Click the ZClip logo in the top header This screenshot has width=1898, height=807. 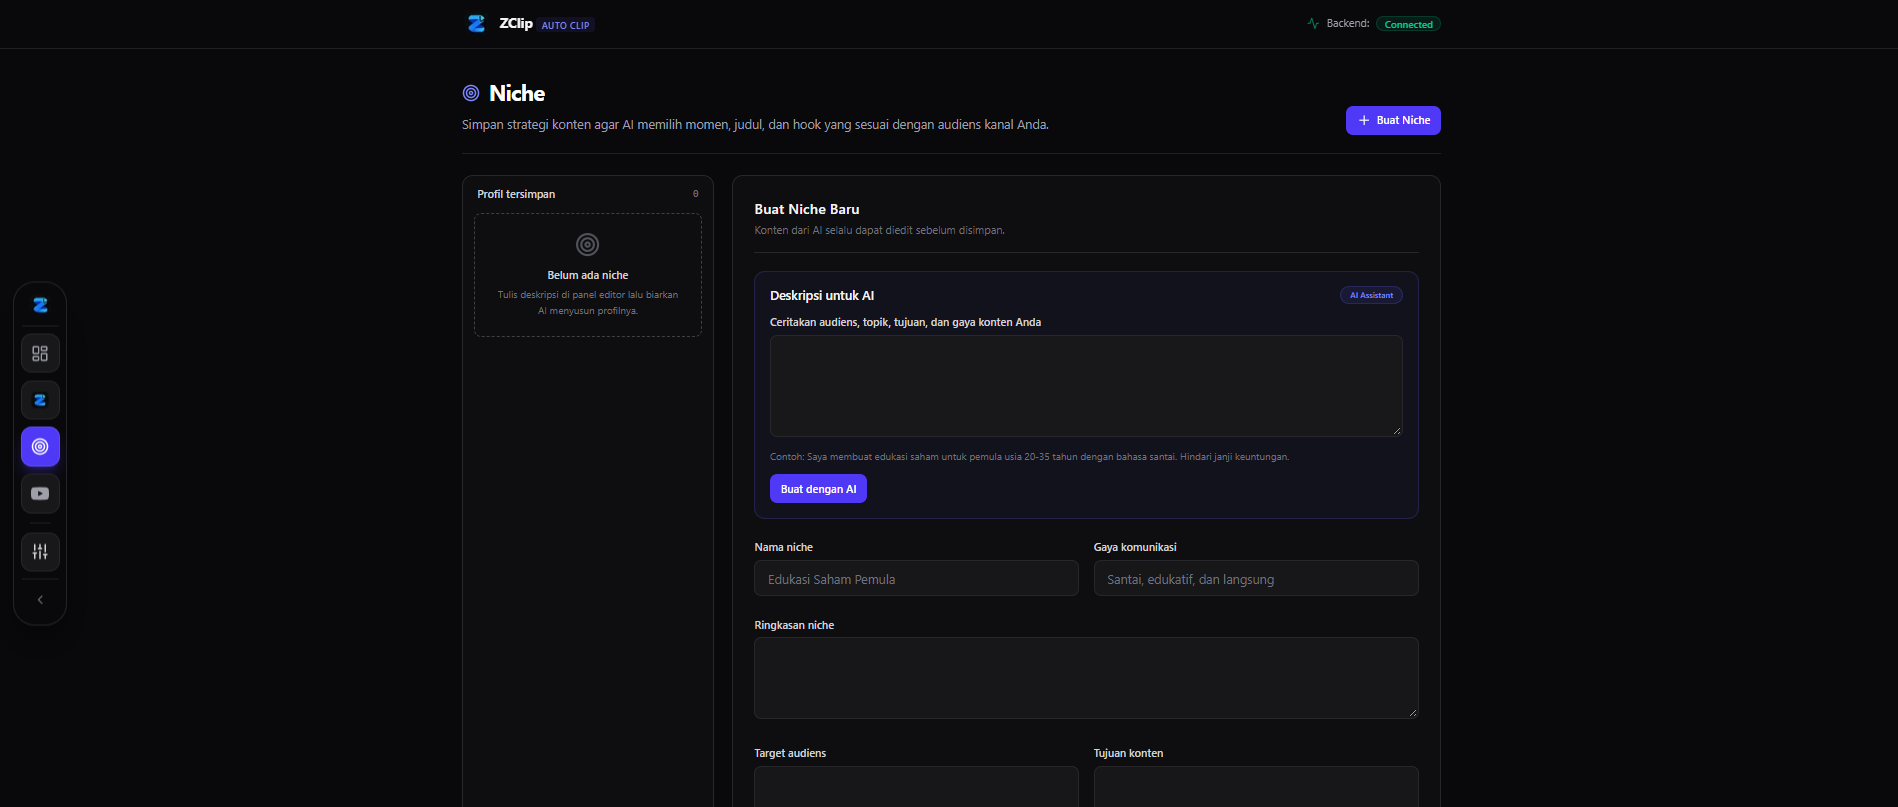476,23
